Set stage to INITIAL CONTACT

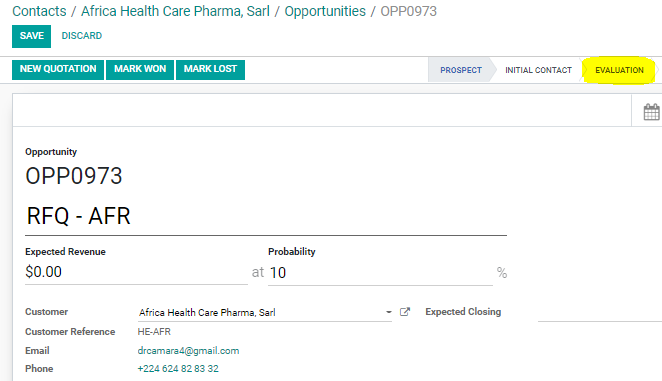538,70
